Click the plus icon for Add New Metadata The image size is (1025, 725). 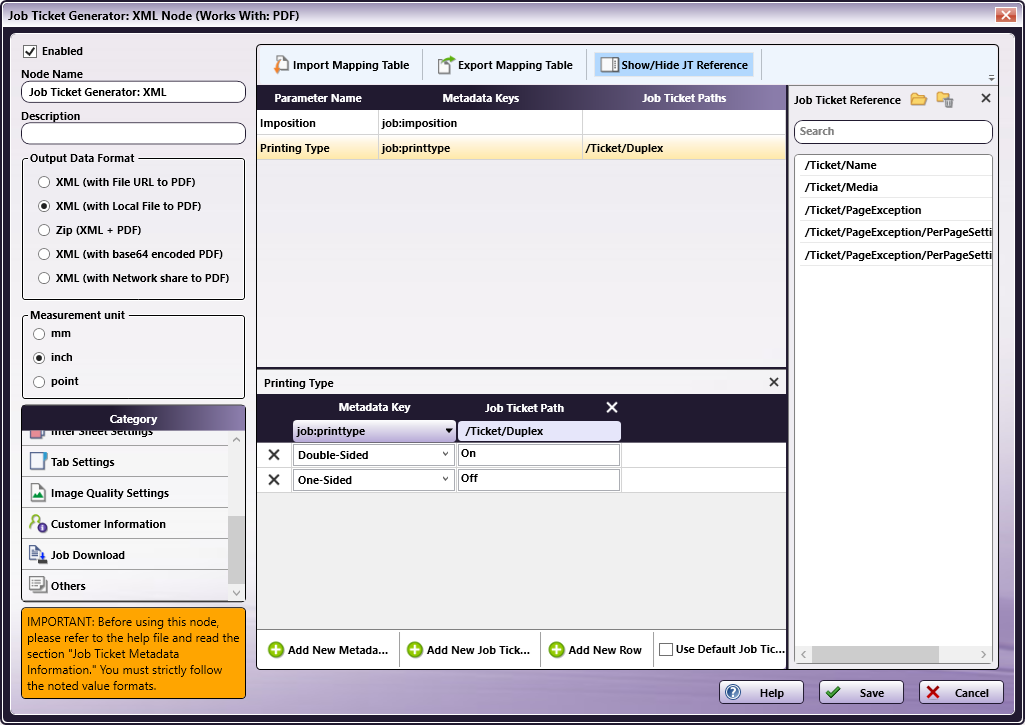276,650
